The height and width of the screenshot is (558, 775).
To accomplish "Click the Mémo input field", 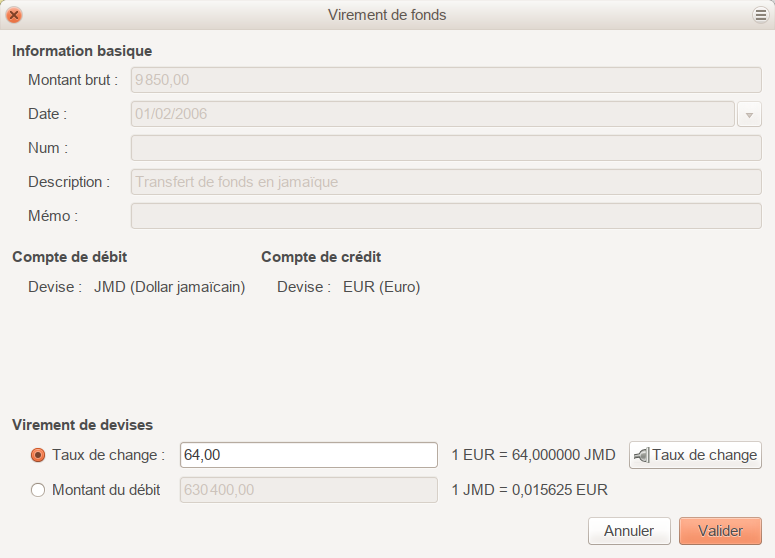I will click(445, 216).
